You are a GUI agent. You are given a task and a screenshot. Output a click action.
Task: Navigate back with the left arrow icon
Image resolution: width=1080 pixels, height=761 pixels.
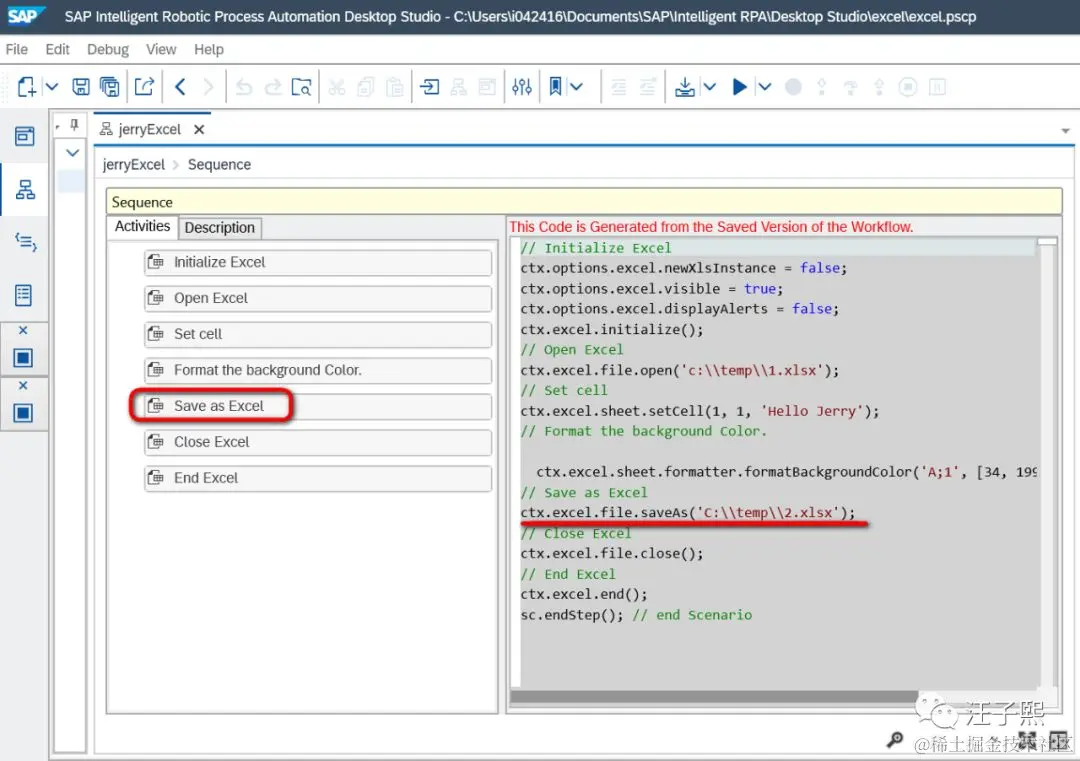(x=180, y=87)
